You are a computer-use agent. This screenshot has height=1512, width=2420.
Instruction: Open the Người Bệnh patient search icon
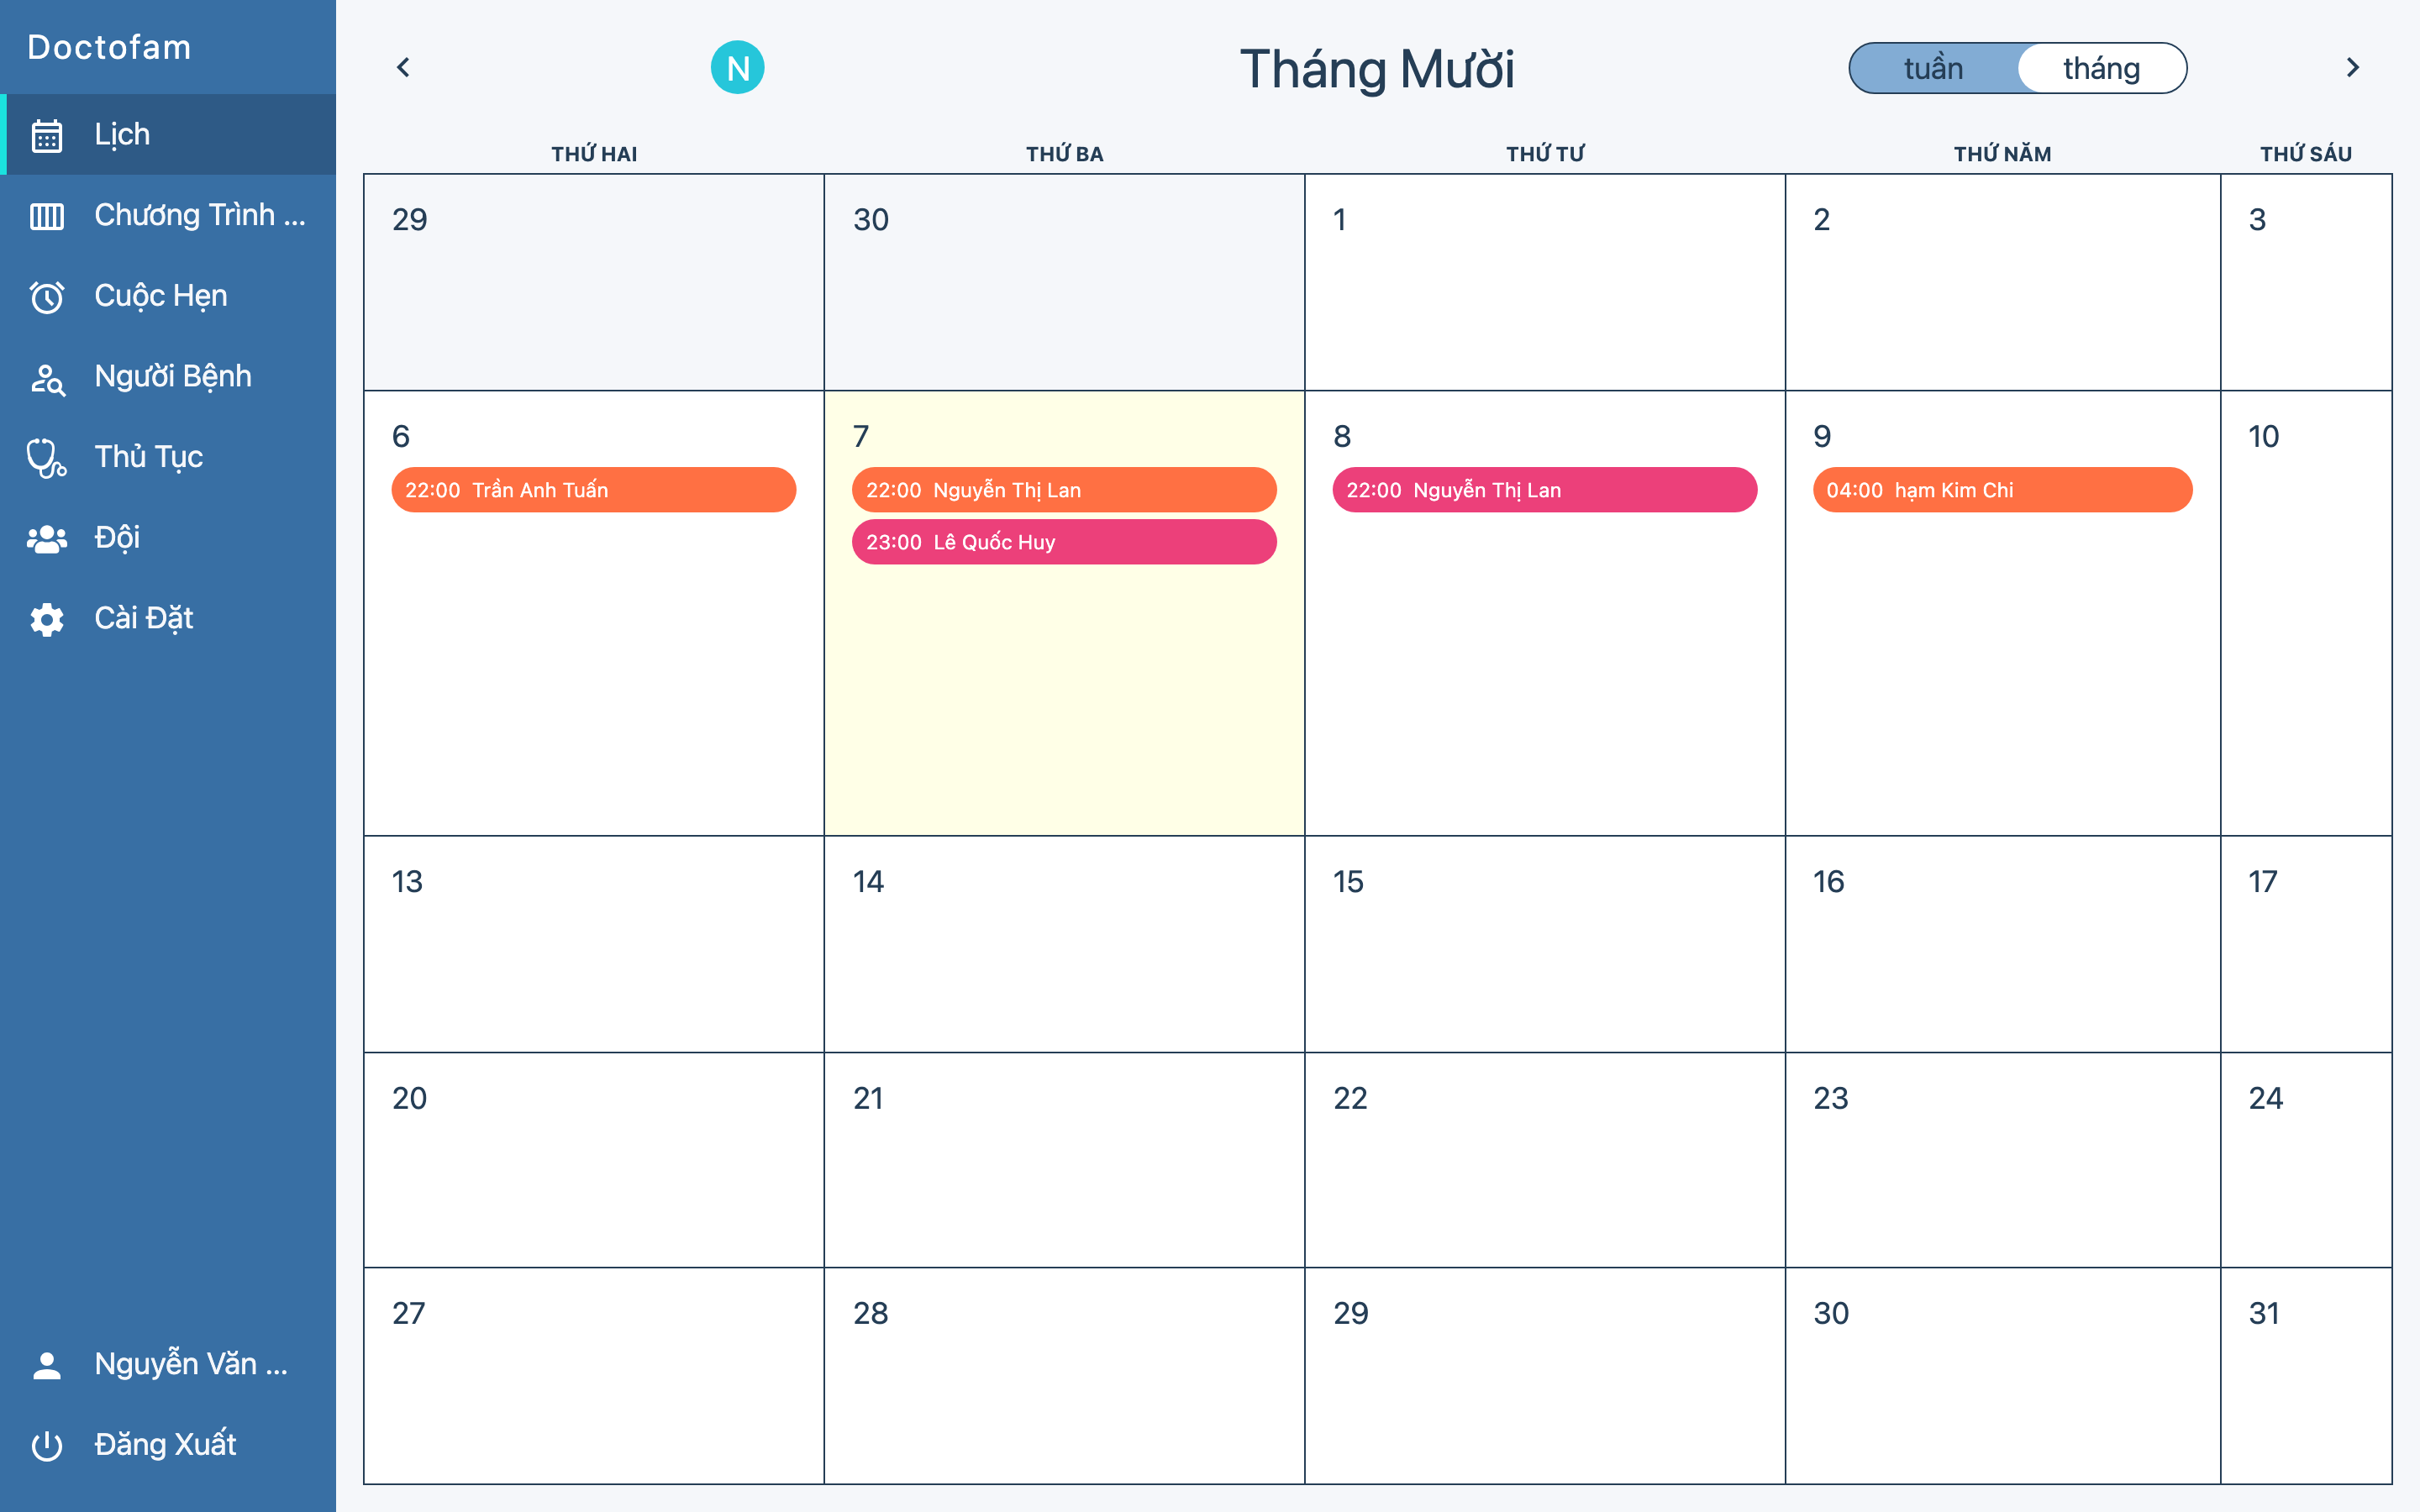coord(47,378)
